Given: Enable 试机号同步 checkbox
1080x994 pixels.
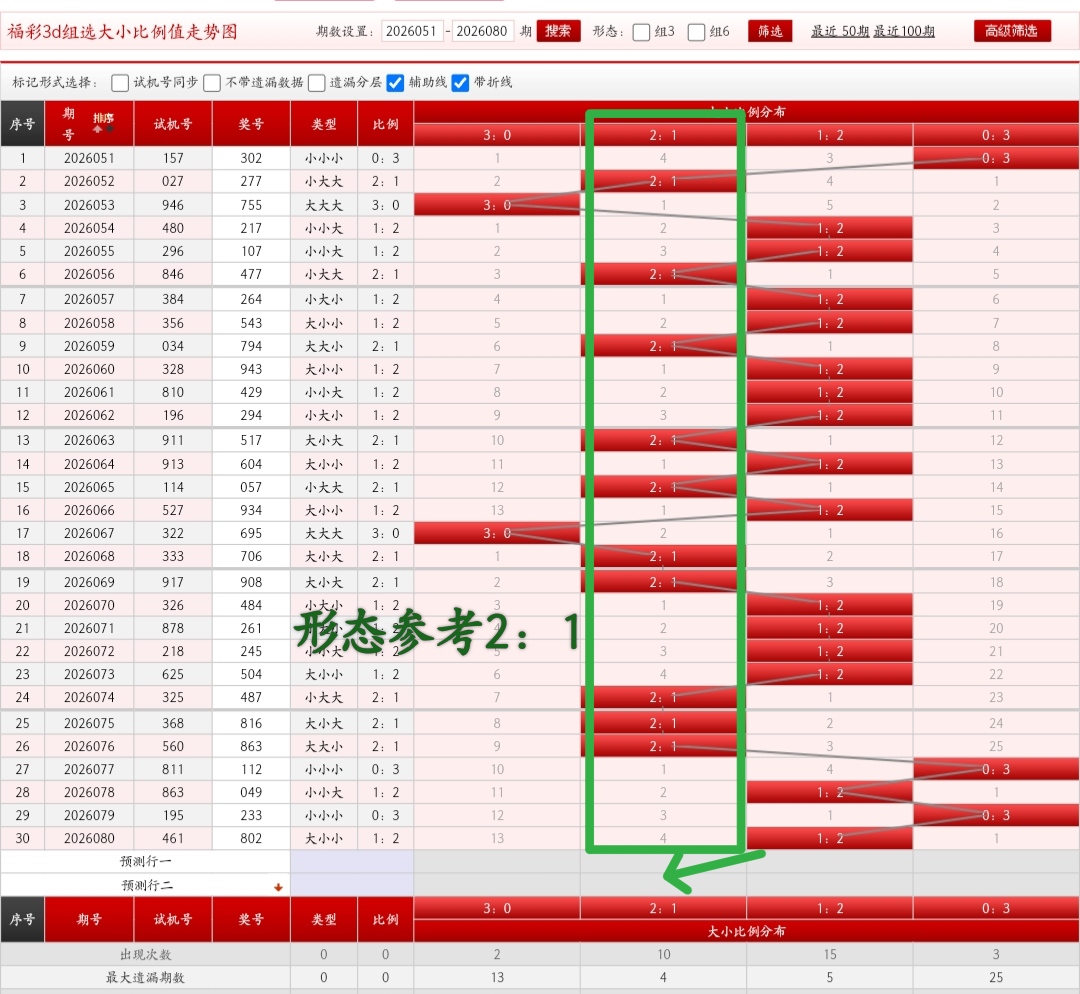Looking at the screenshot, I should click(x=120, y=83).
